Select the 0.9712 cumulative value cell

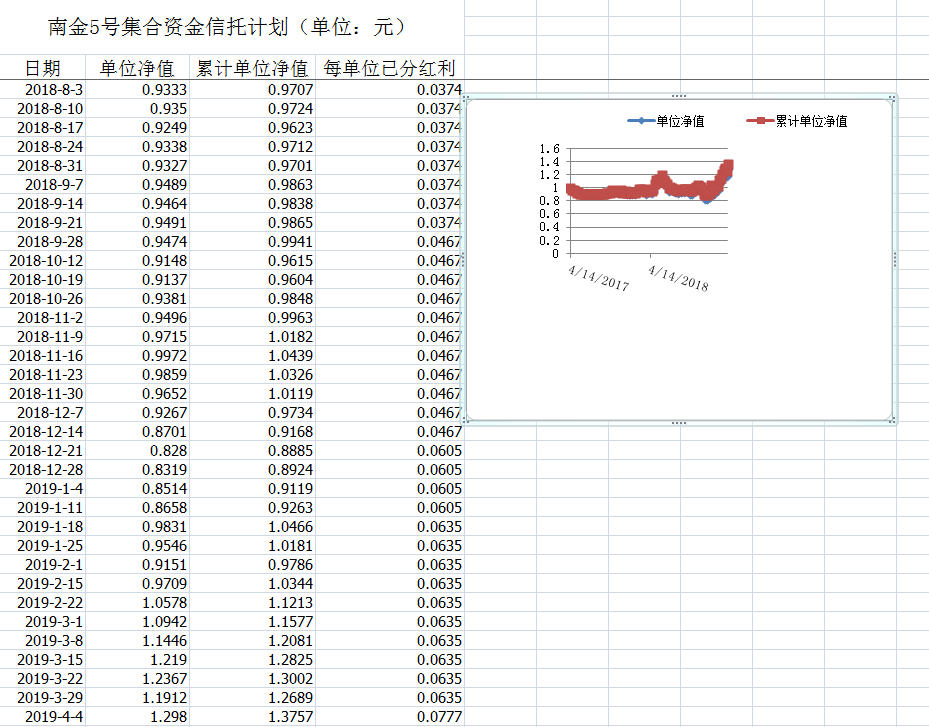tap(252, 146)
